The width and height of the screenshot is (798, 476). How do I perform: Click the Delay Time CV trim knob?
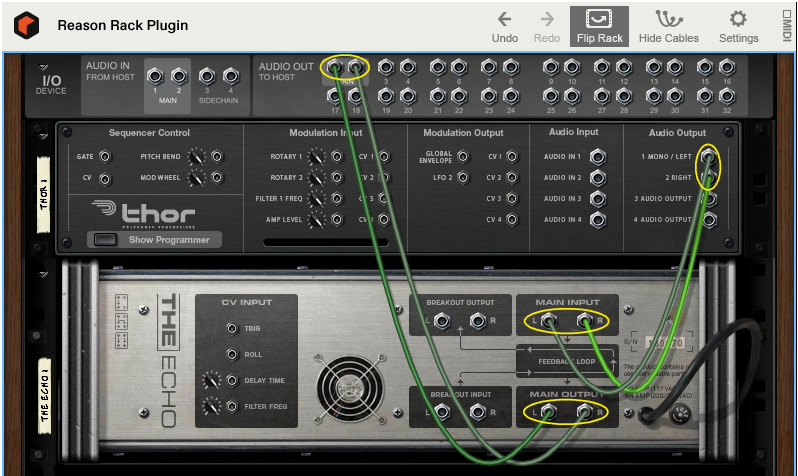[x=211, y=380]
